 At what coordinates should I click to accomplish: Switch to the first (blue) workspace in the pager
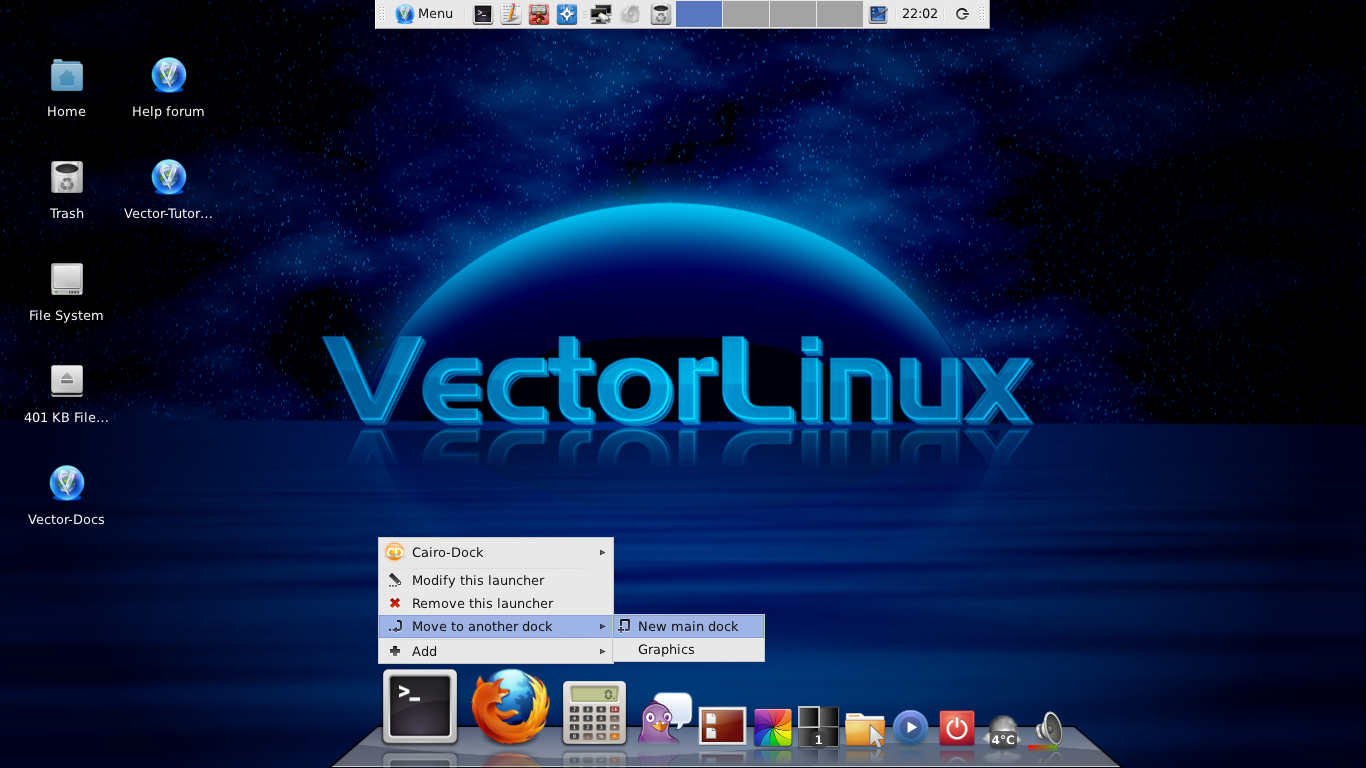point(699,14)
